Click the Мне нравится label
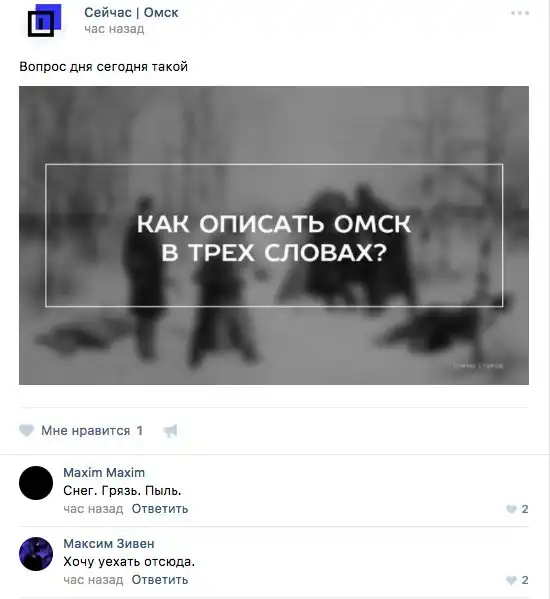The image size is (550, 599). point(86,431)
